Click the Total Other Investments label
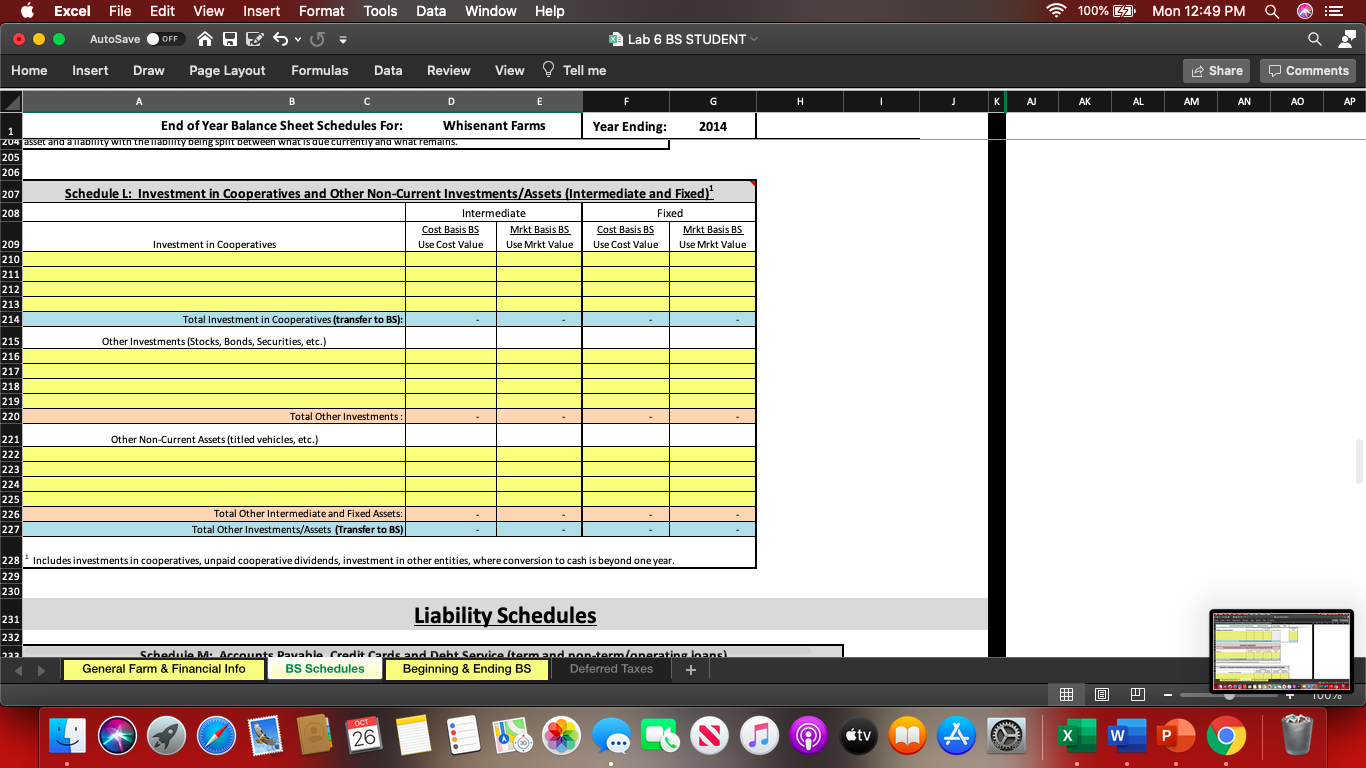This screenshot has width=1366, height=768. 346,416
